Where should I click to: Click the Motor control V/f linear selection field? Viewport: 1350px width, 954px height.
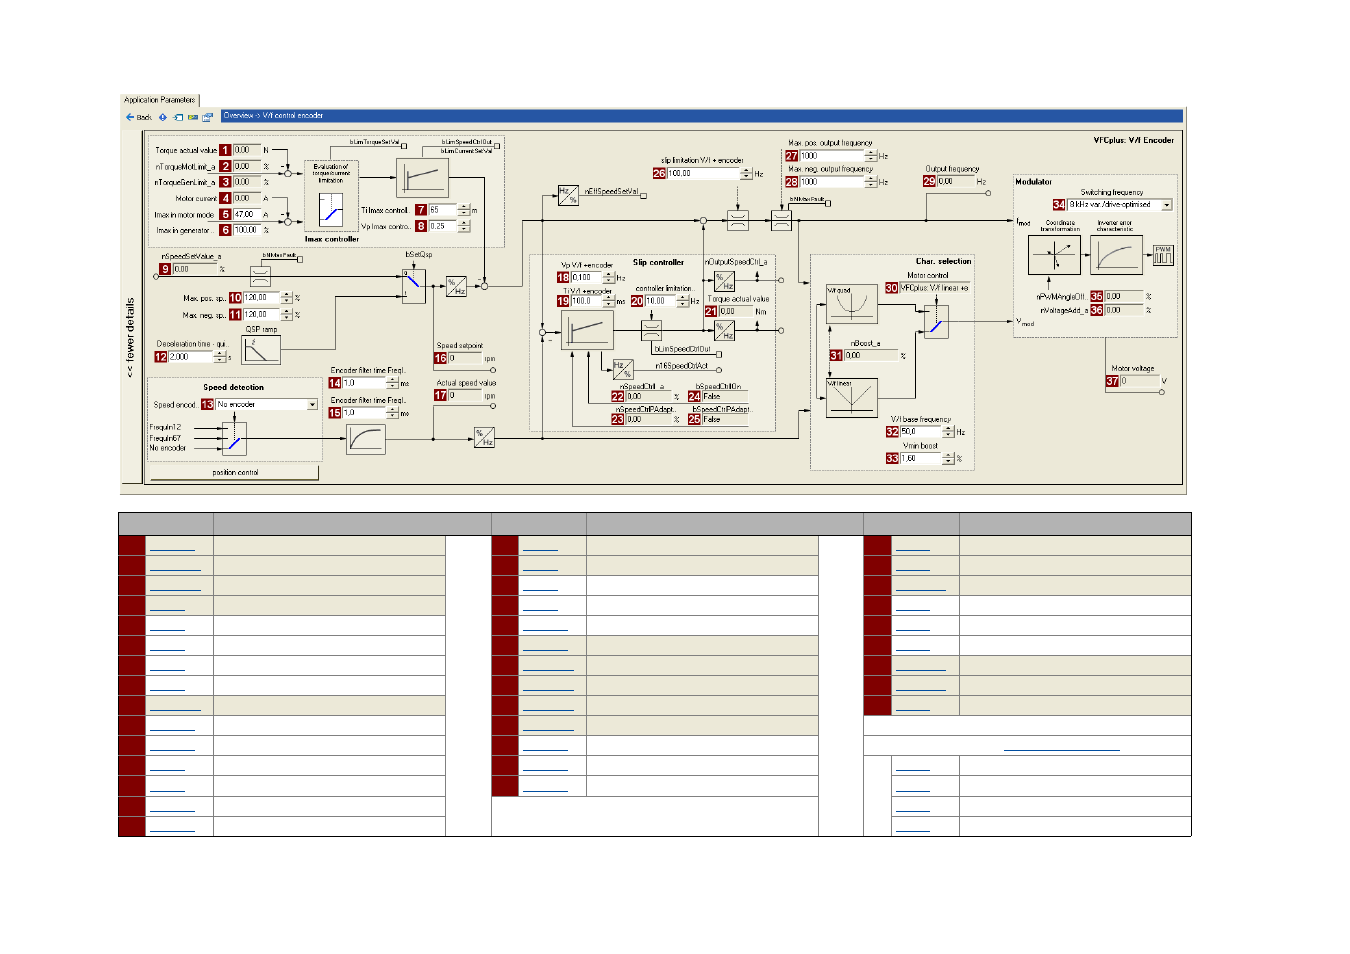click(935, 288)
